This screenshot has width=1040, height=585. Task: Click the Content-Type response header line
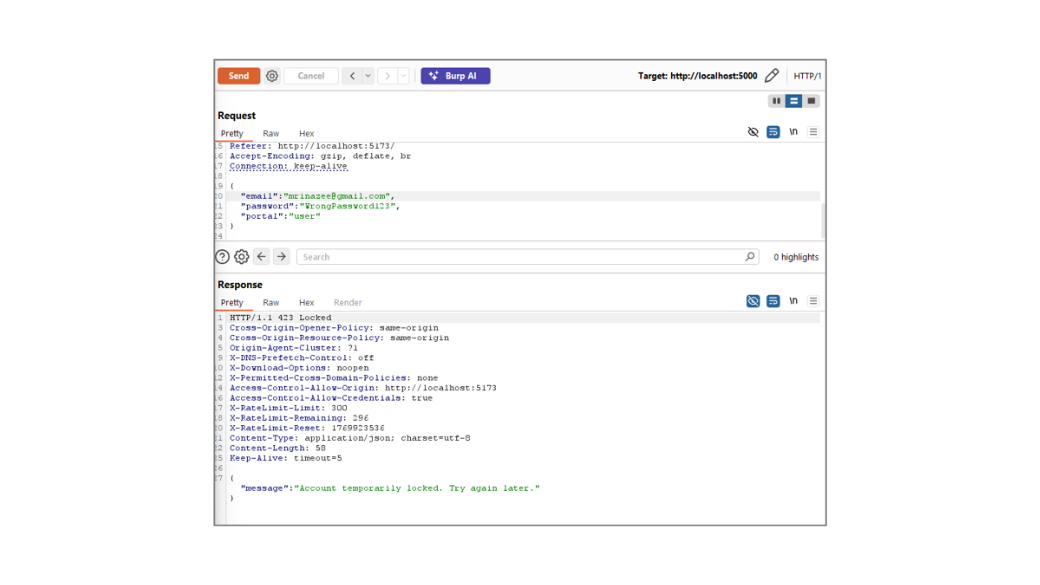click(x=350, y=438)
